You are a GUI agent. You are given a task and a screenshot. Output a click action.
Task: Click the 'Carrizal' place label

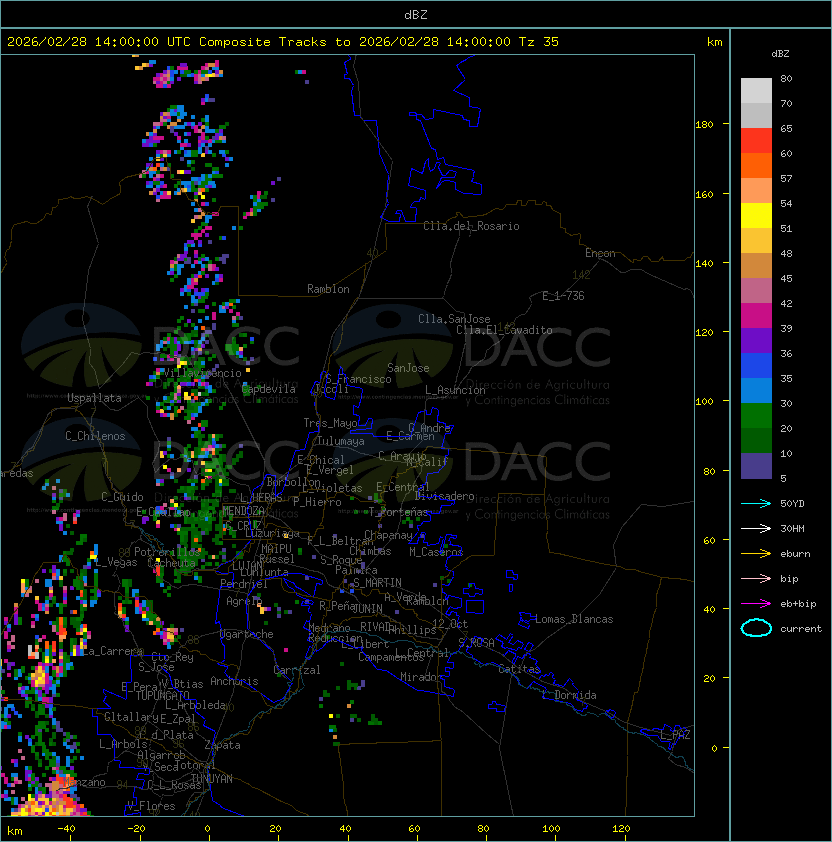[296, 670]
